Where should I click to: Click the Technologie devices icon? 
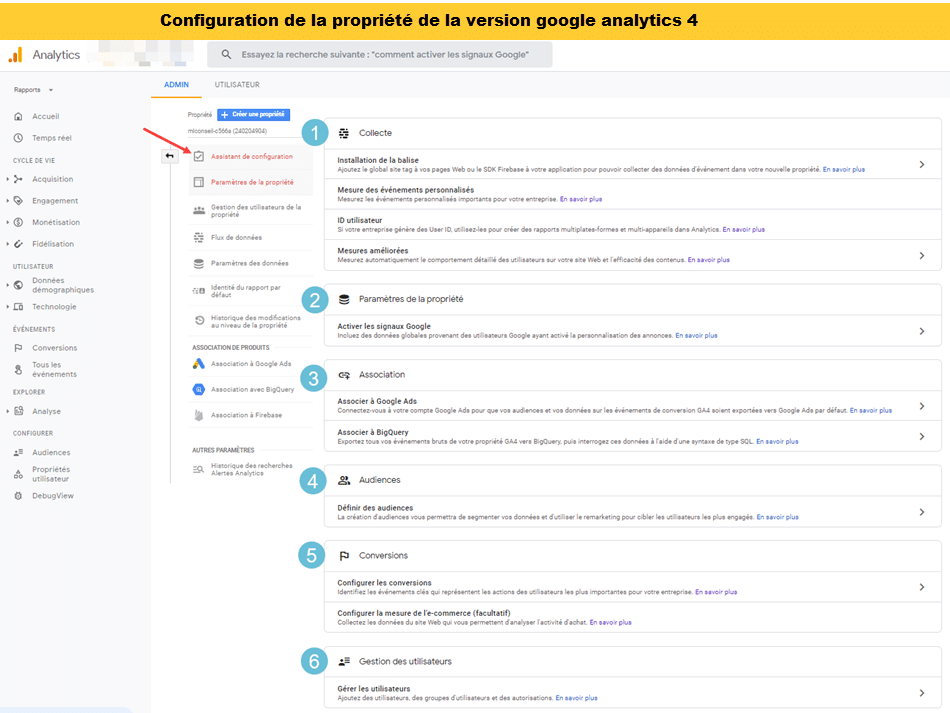pos(18,307)
